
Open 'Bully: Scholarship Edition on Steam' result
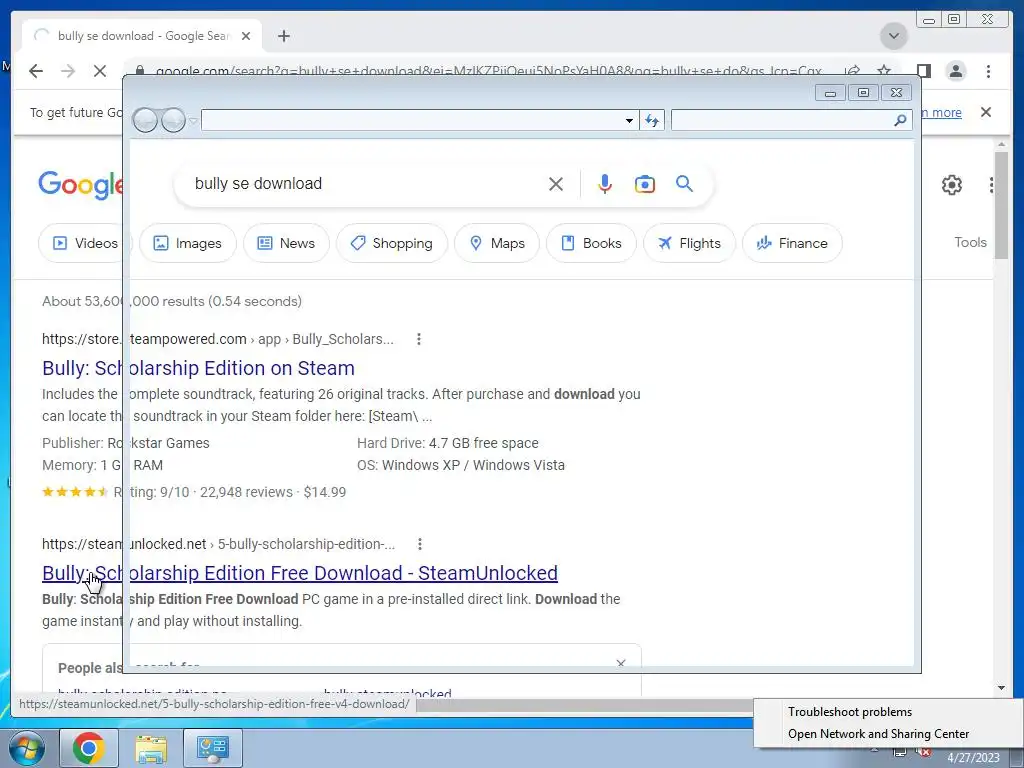tap(199, 368)
